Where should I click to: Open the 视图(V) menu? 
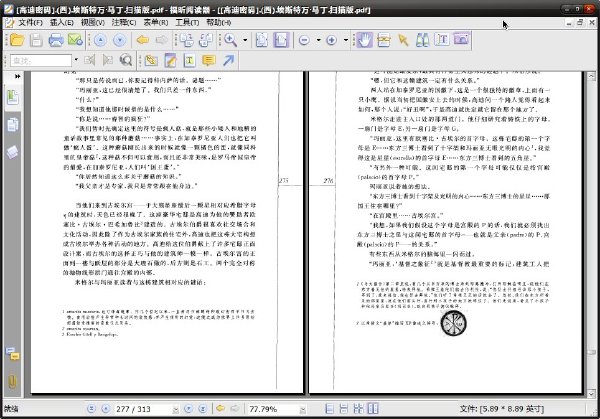coord(92,23)
